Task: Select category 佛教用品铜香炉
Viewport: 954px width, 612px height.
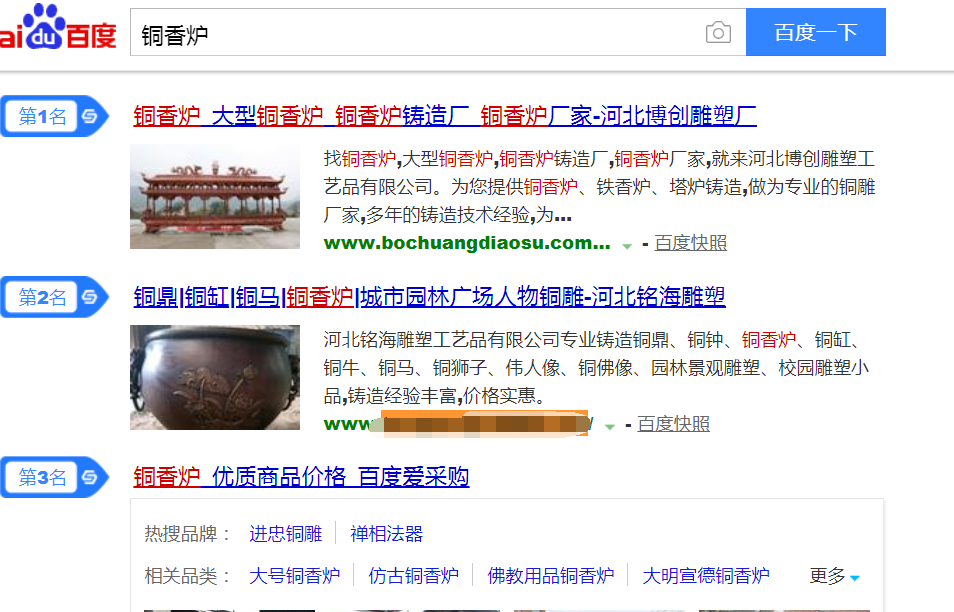Action: tap(551, 575)
